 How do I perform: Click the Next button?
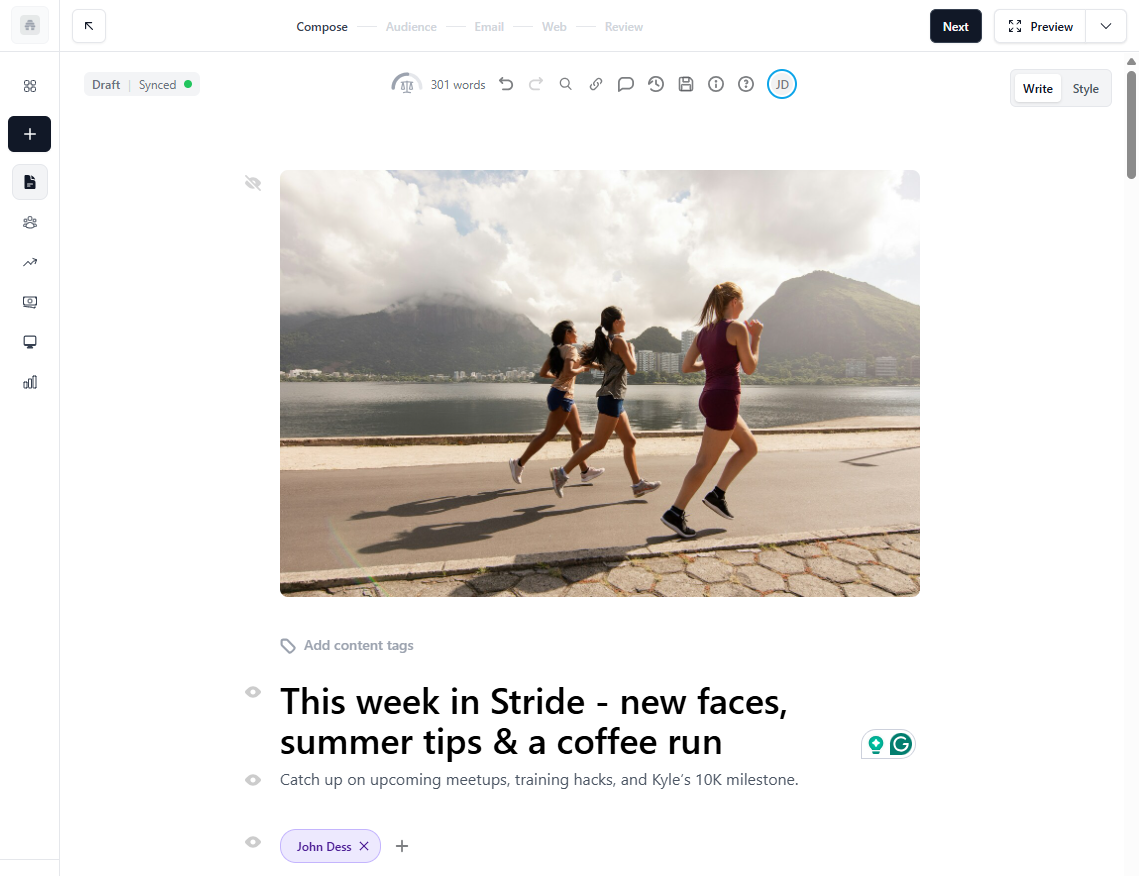[956, 26]
